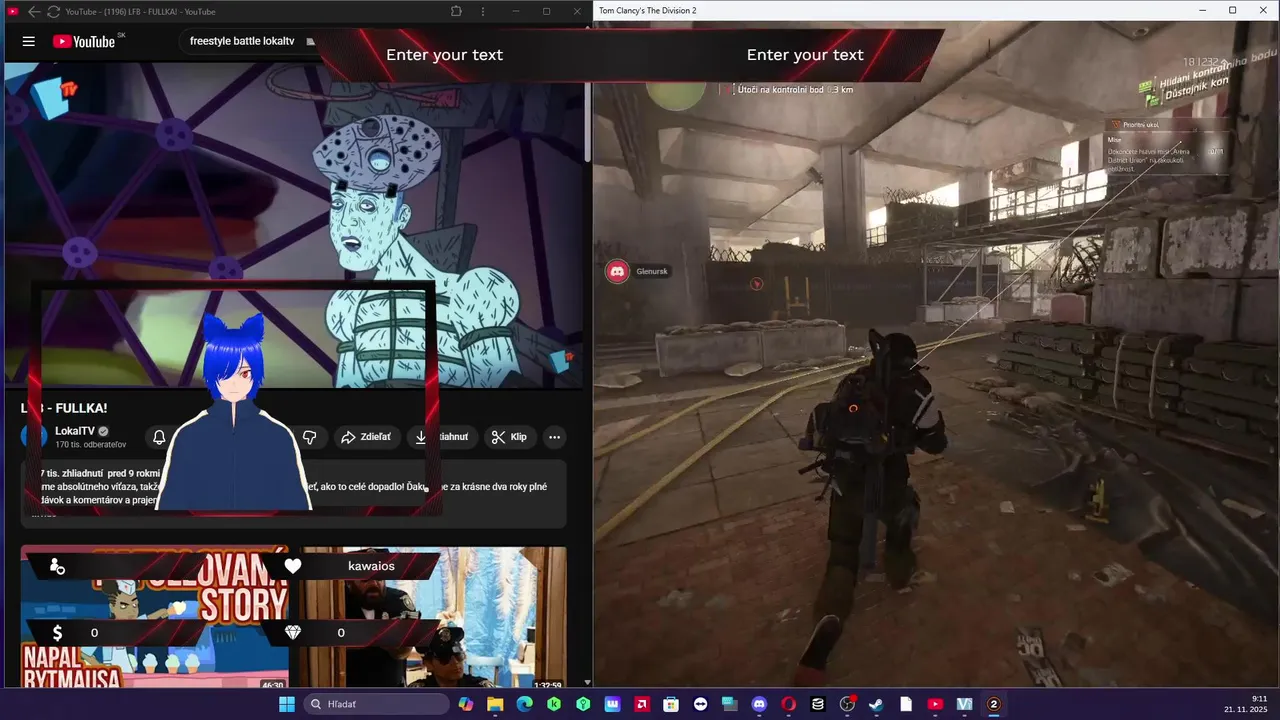Viewport: 1280px width, 720px height.
Task: Open the YouTube hamburger guide menu
Action: coord(28,41)
